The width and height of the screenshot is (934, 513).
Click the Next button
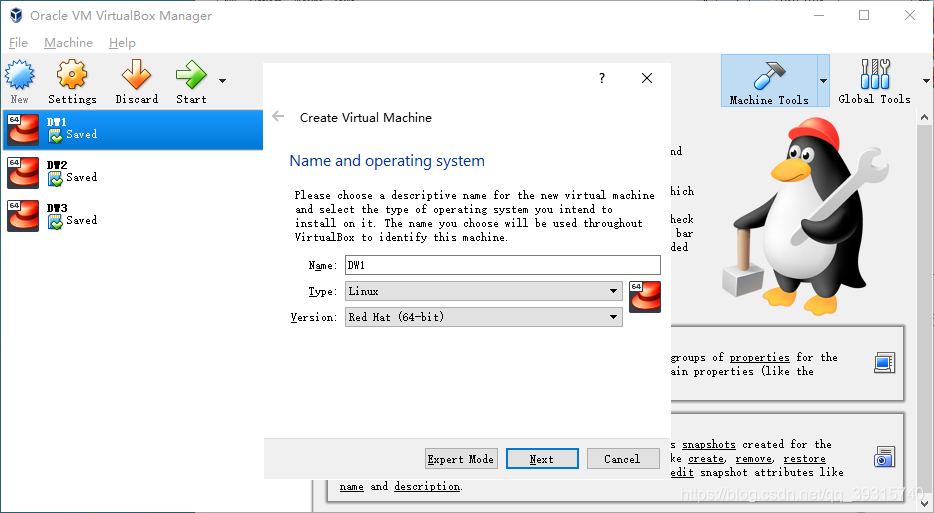pyautogui.click(x=542, y=459)
